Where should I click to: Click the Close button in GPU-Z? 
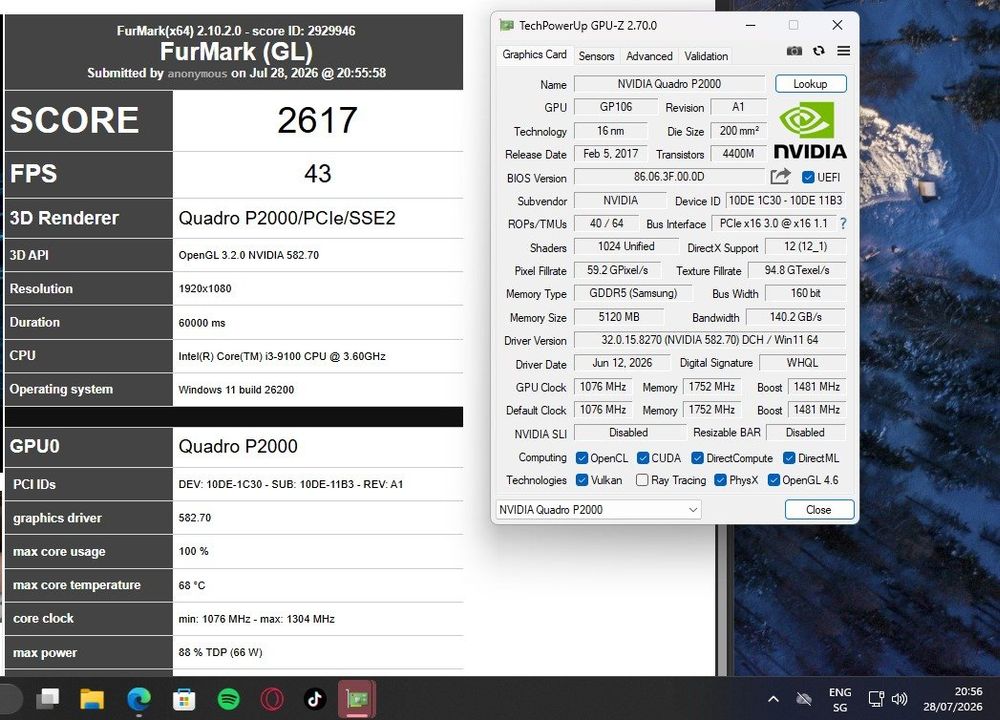point(819,510)
